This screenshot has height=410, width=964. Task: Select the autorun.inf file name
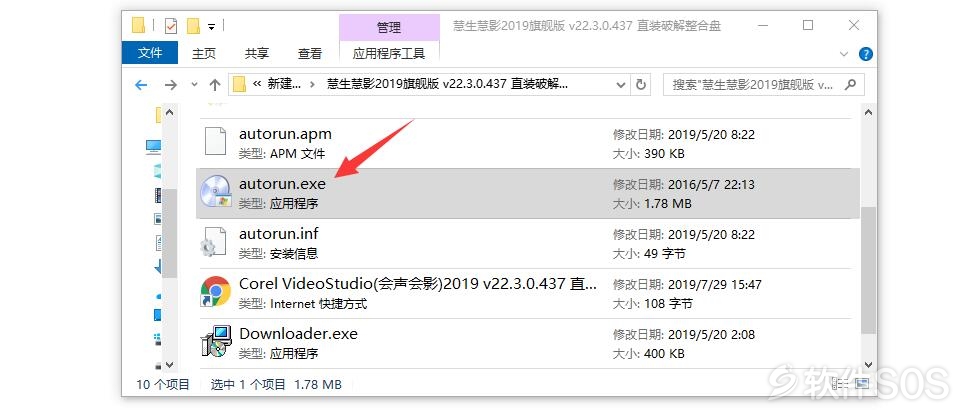[x=279, y=234]
